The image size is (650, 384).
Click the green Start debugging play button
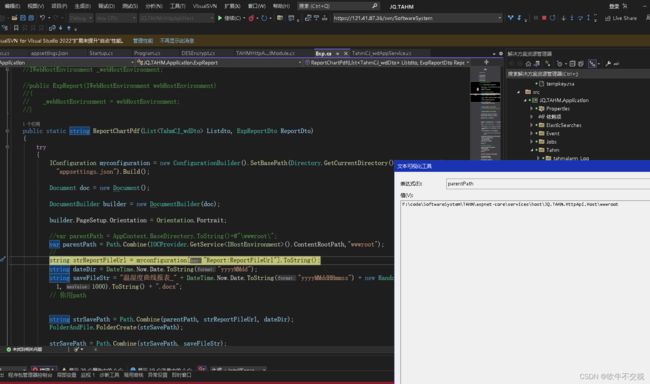220,18
